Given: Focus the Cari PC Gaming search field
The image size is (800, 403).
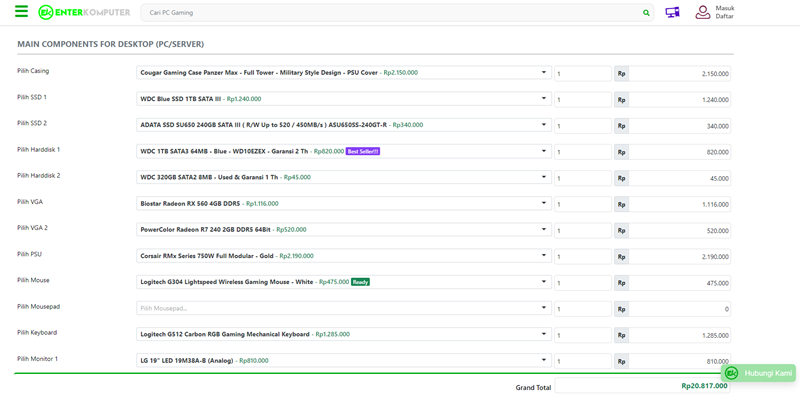Looking at the screenshot, I should tap(390, 13).
